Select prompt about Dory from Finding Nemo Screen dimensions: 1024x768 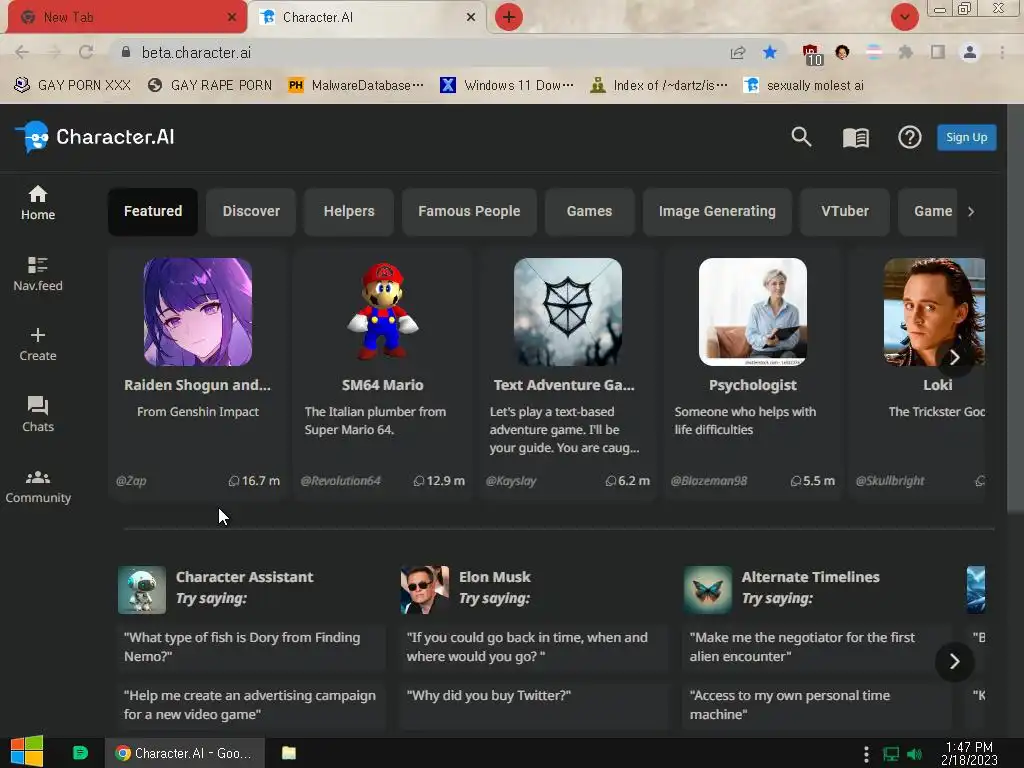[x=251, y=647]
